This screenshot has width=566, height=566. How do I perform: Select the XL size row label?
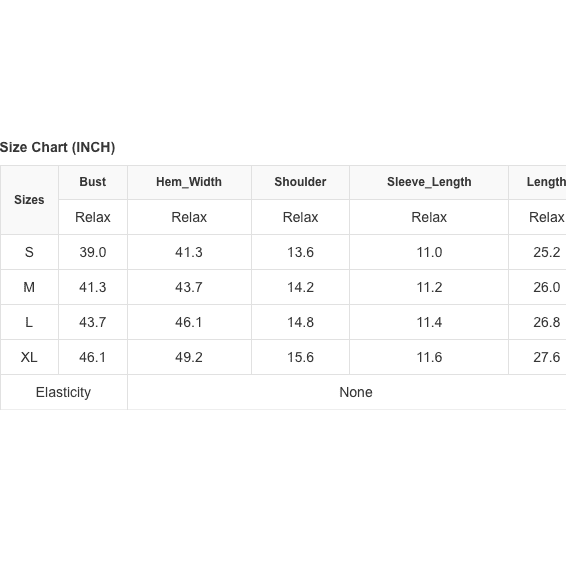[29, 357]
